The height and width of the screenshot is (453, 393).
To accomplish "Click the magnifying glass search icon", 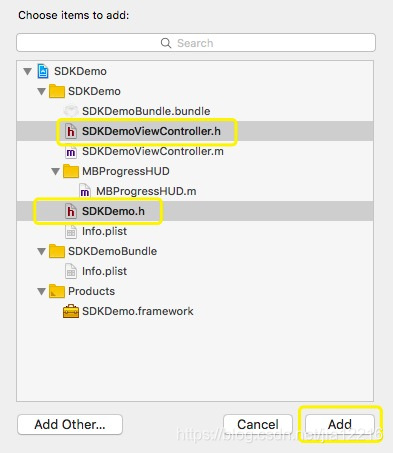I will point(166,43).
